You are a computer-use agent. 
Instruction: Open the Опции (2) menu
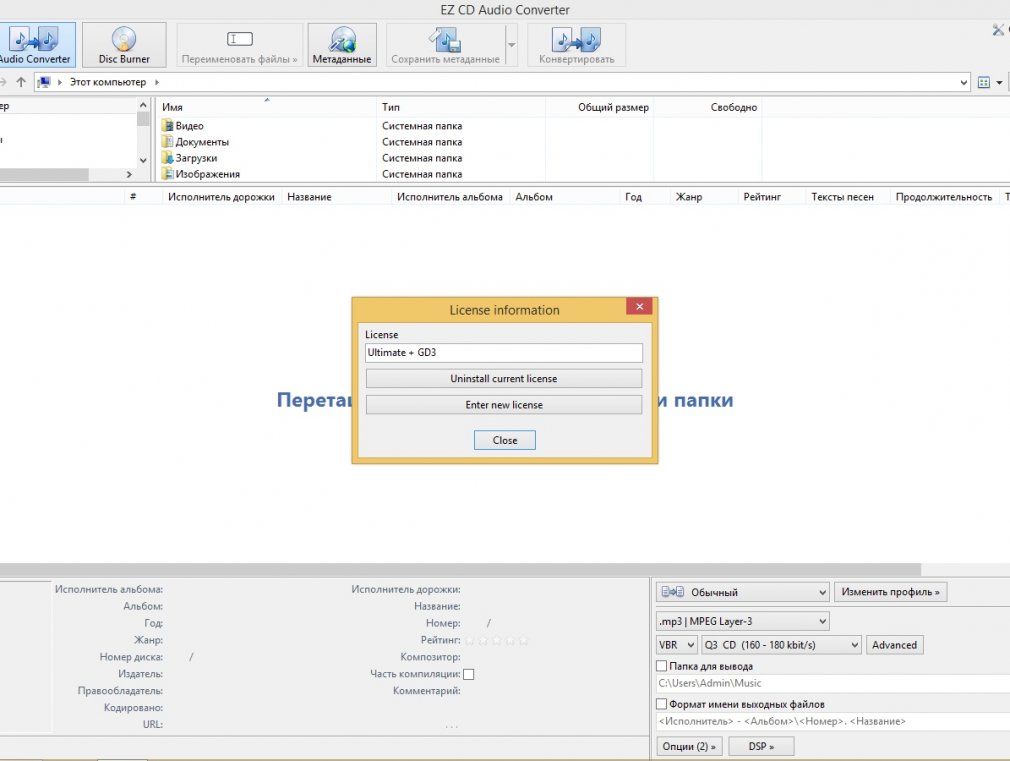coord(689,746)
